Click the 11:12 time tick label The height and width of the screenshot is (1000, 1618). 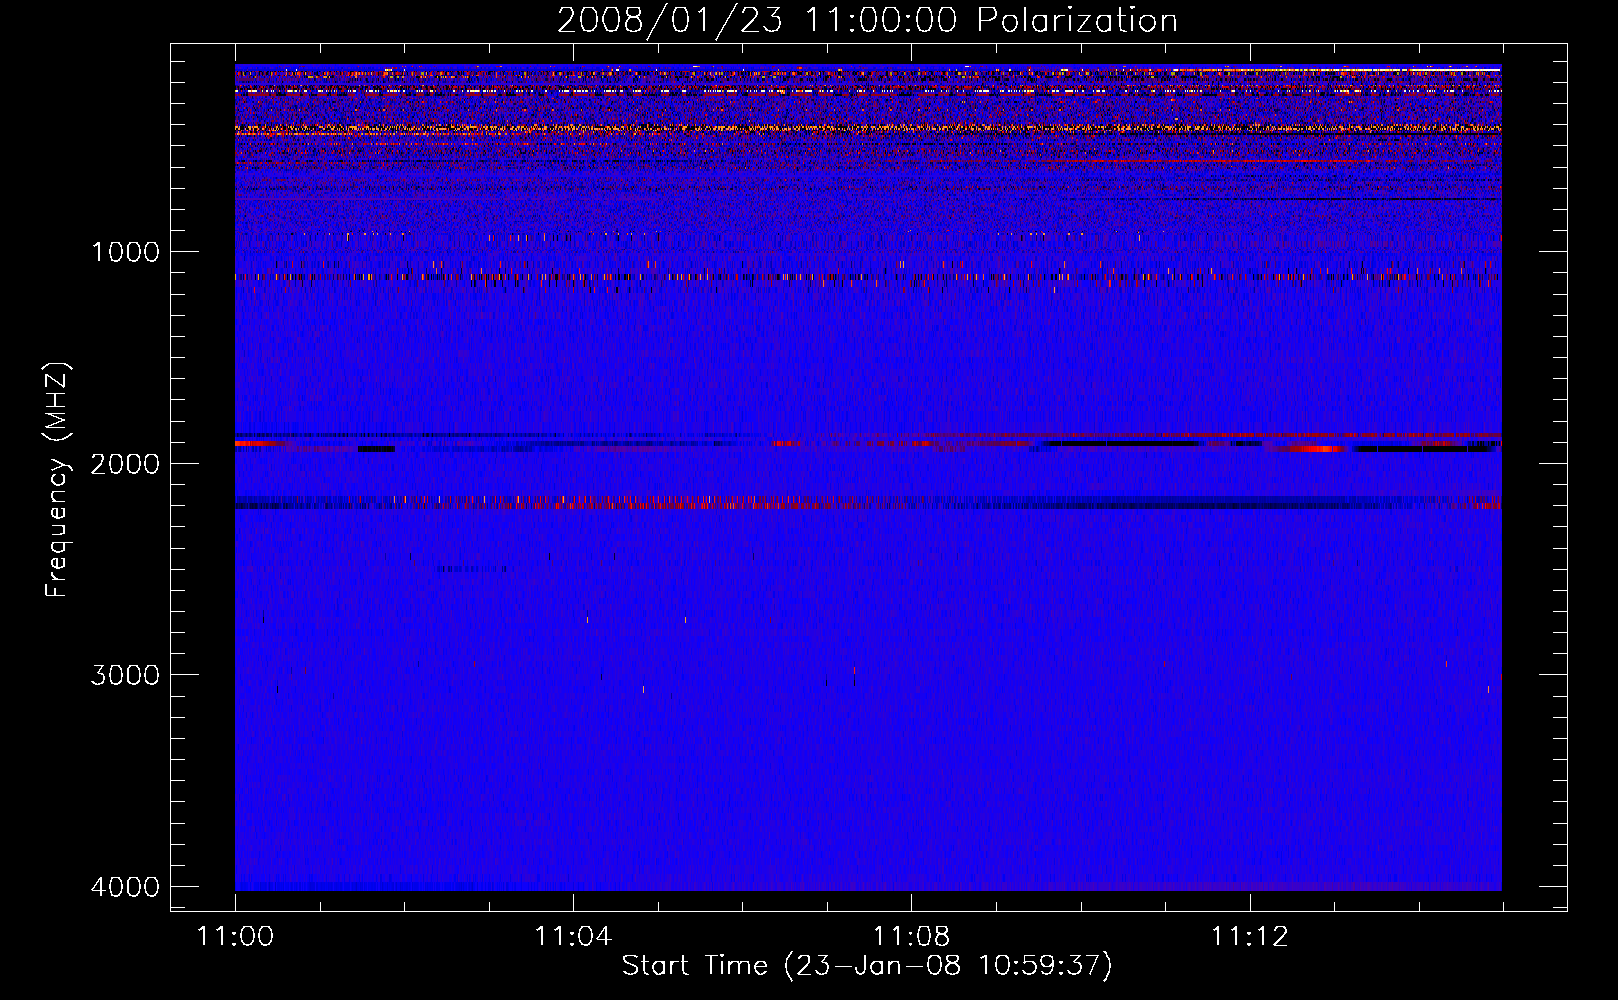(x=1249, y=937)
